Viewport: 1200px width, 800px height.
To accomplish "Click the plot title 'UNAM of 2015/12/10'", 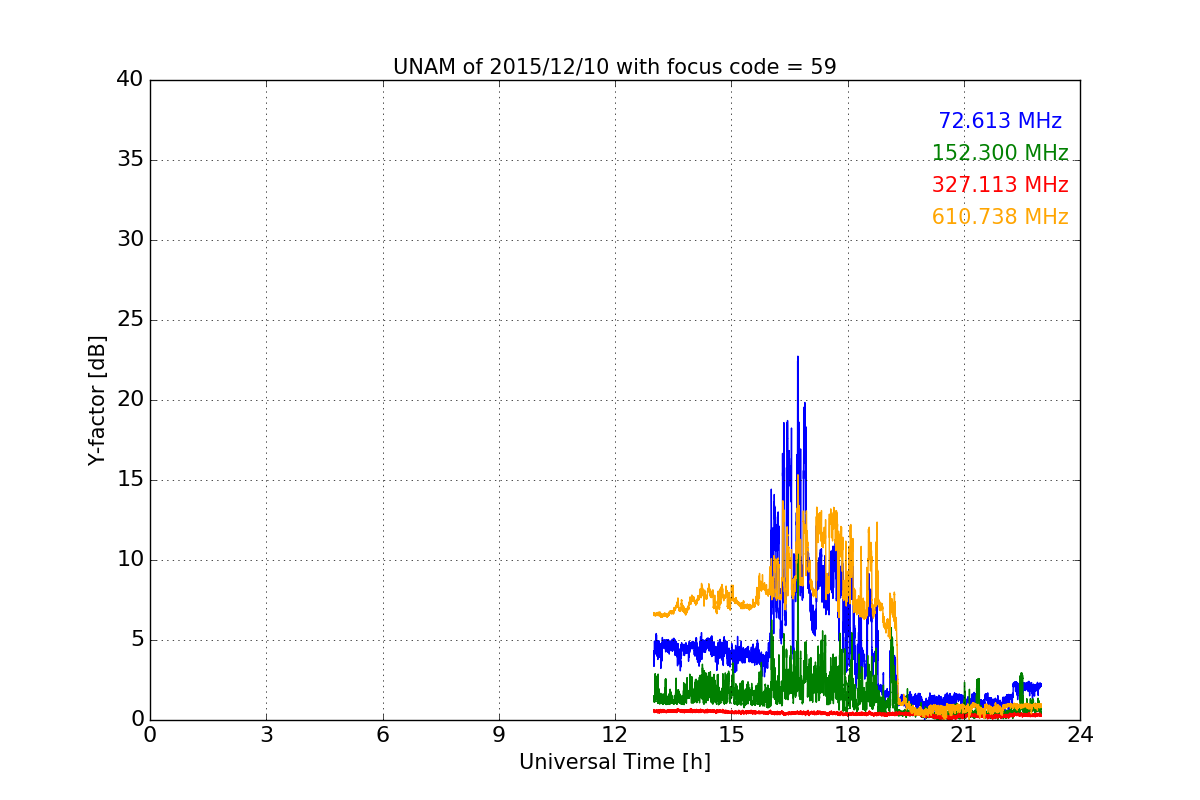I will pyautogui.click(x=614, y=67).
